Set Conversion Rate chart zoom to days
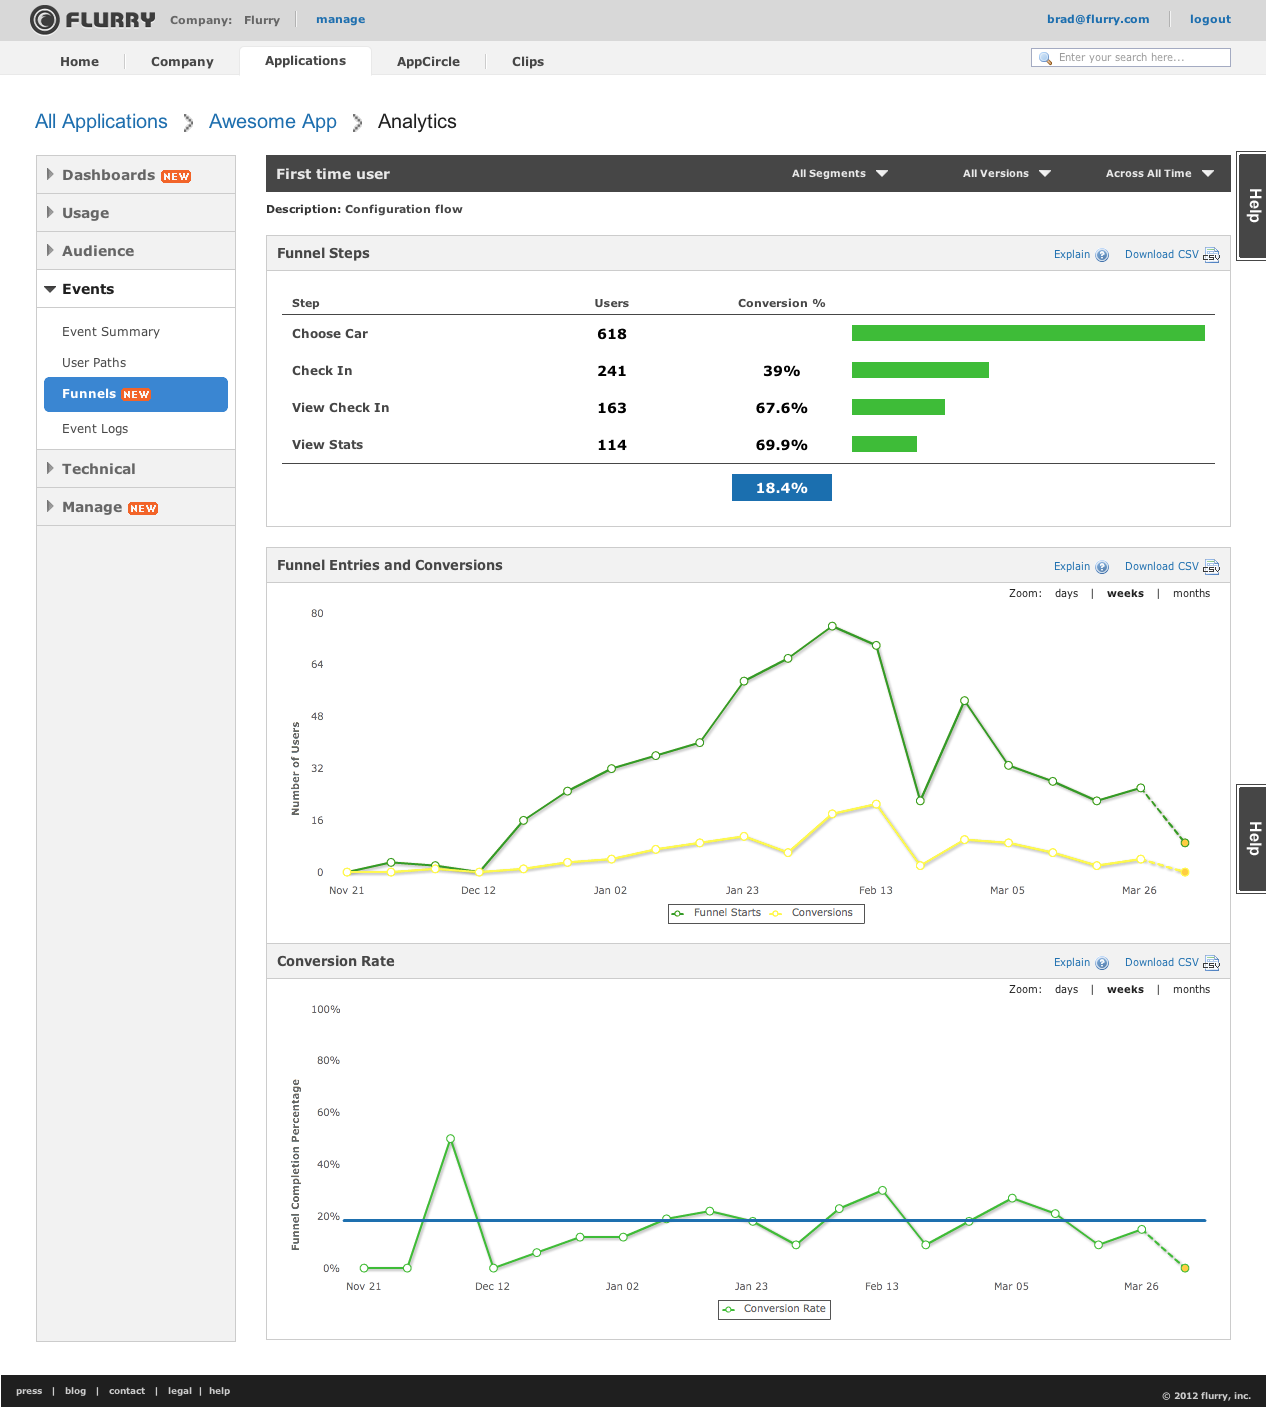Viewport: 1266px width, 1408px height. (1066, 990)
